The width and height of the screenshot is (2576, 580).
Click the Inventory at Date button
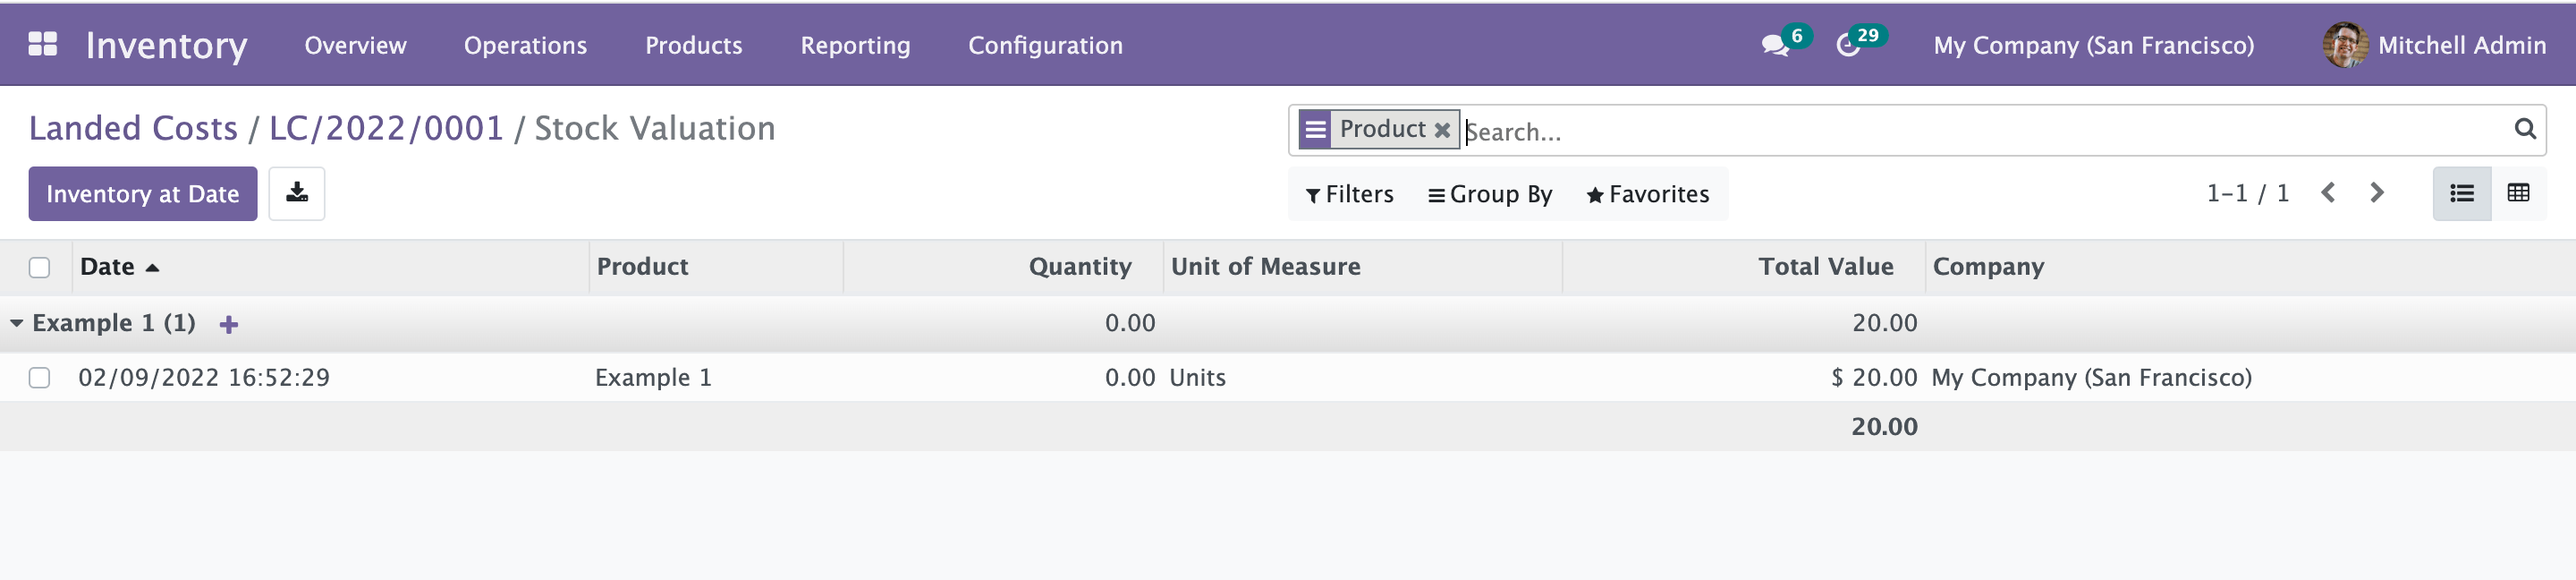pos(142,194)
